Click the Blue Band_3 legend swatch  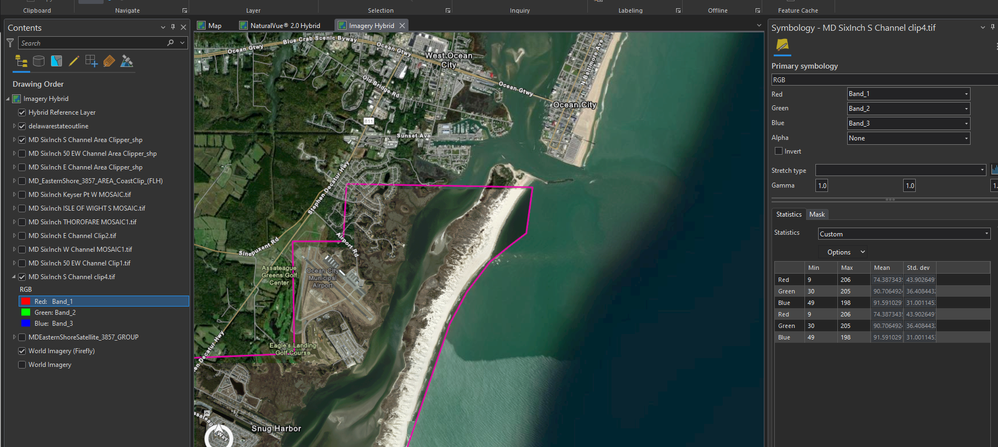click(25, 323)
